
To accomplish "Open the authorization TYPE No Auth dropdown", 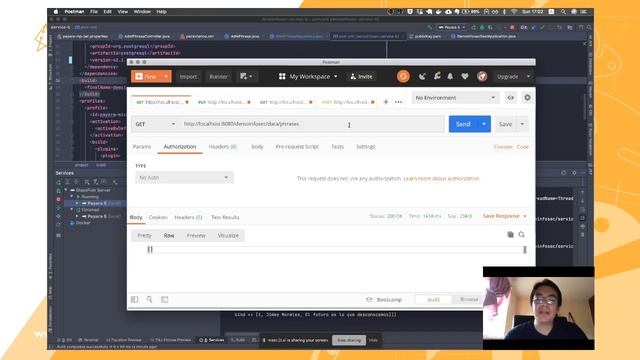I will pos(184,178).
